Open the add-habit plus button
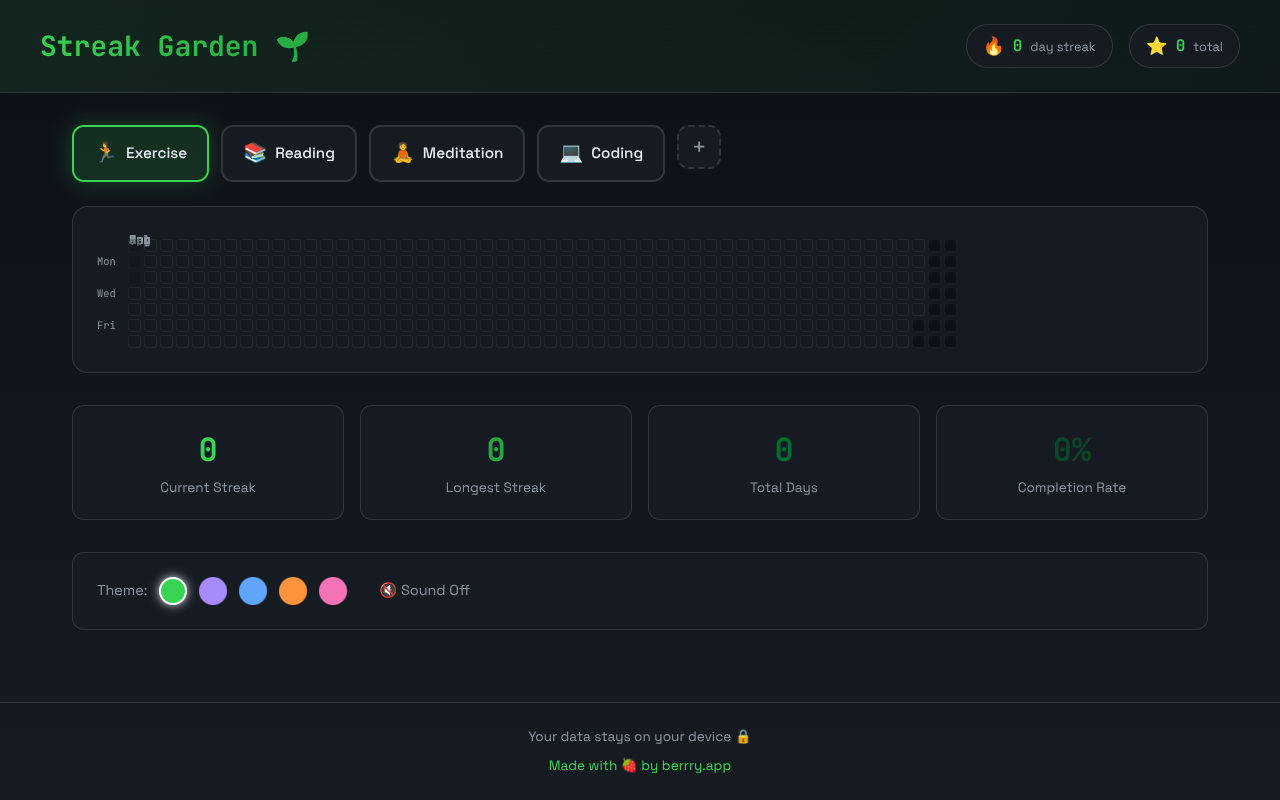1280x800 pixels. tap(699, 147)
